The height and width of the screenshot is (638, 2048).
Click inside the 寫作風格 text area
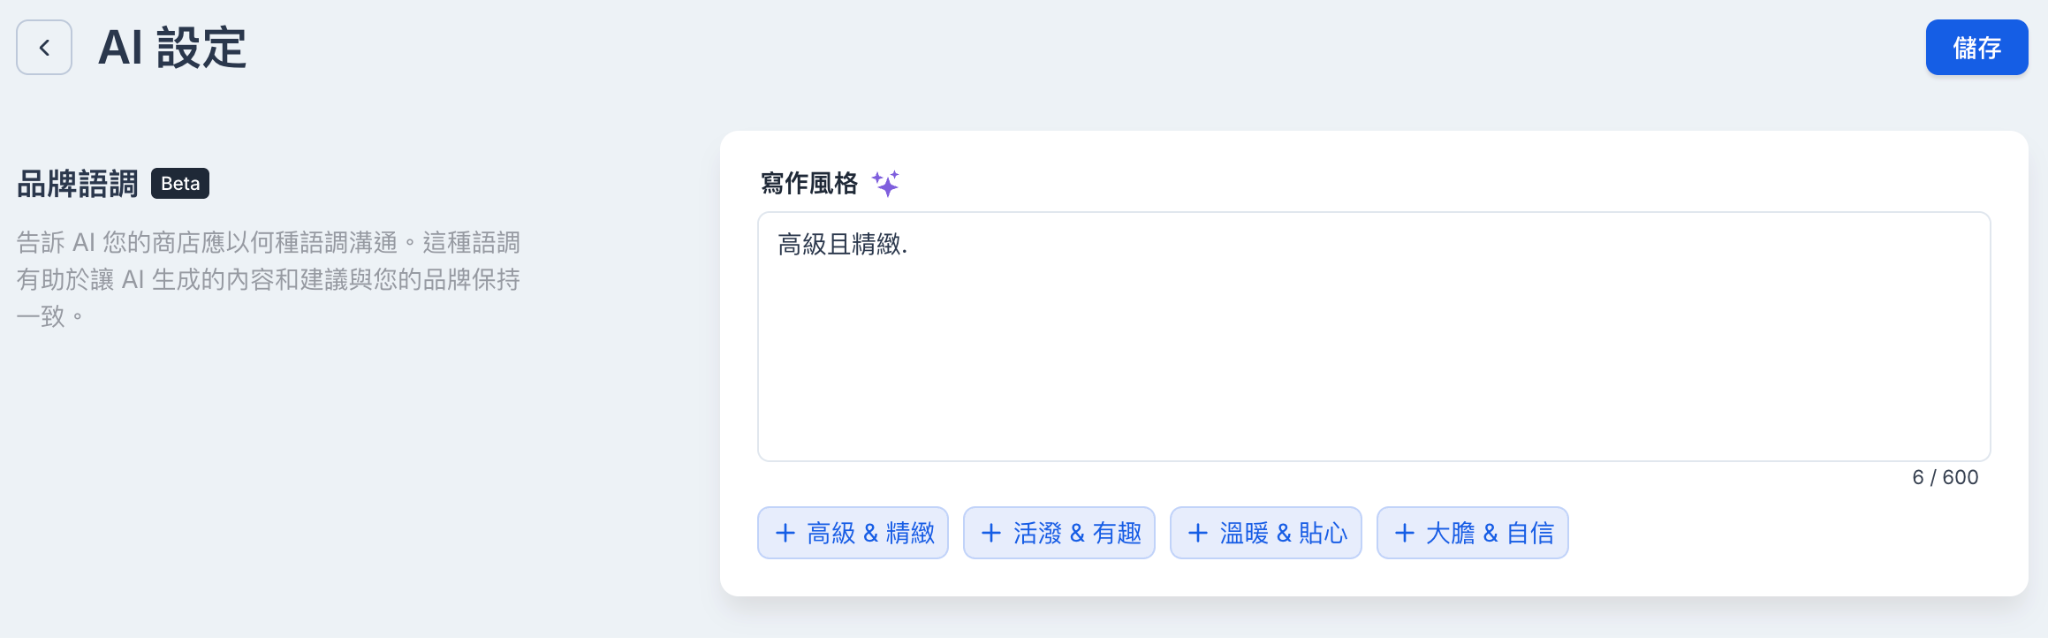[1373, 336]
